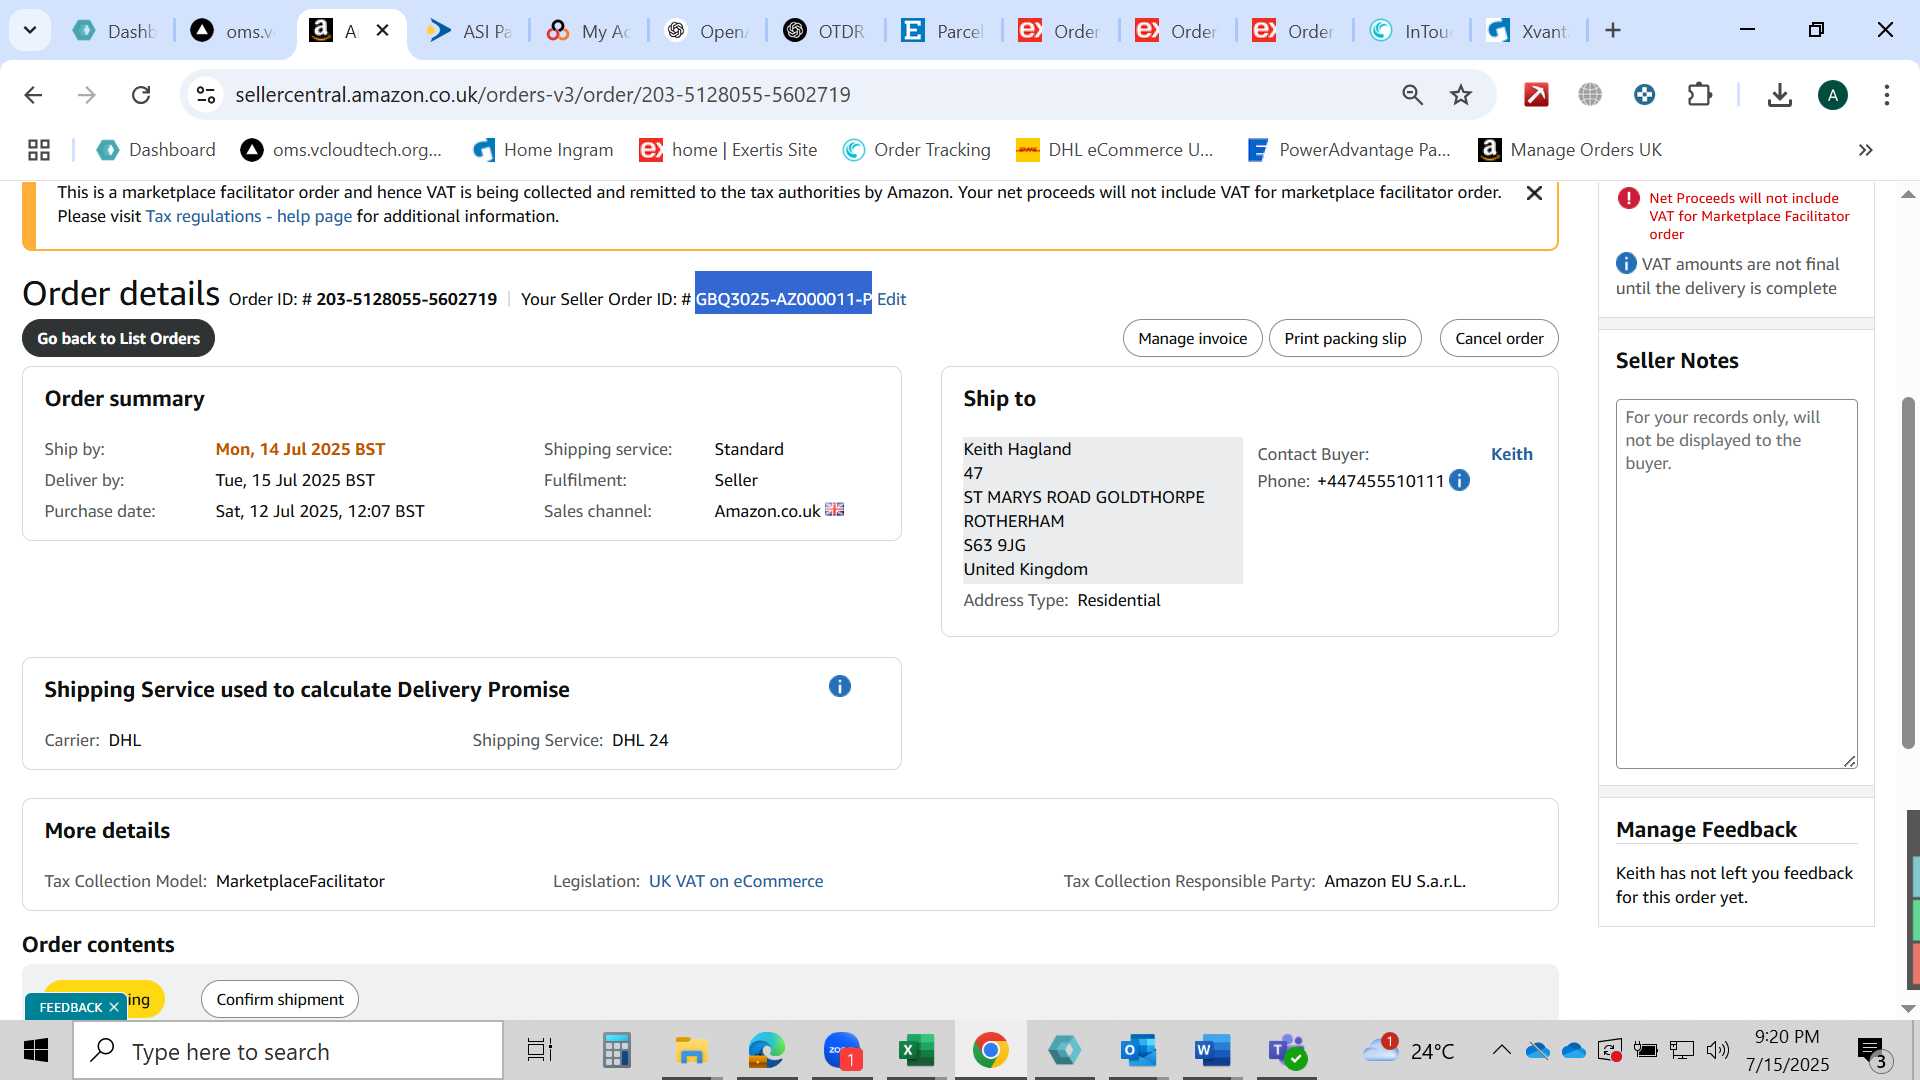Open the tab search dropdown arrow
This screenshot has height=1080, width=1920.
30,30
